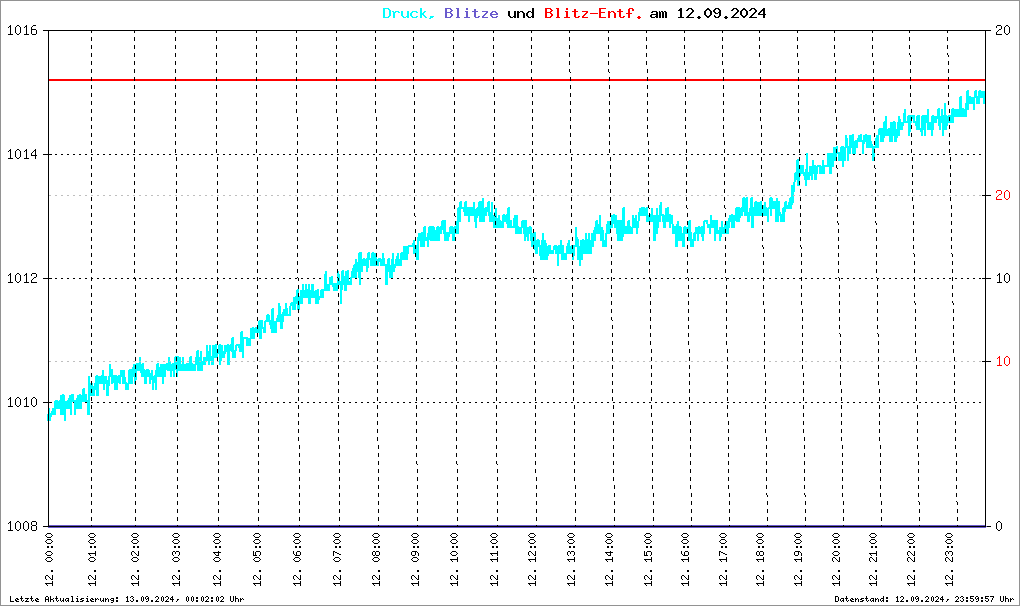Click the "12. 19:00" time axis label
The image size is (1020, 606).
tap(798, 559)
